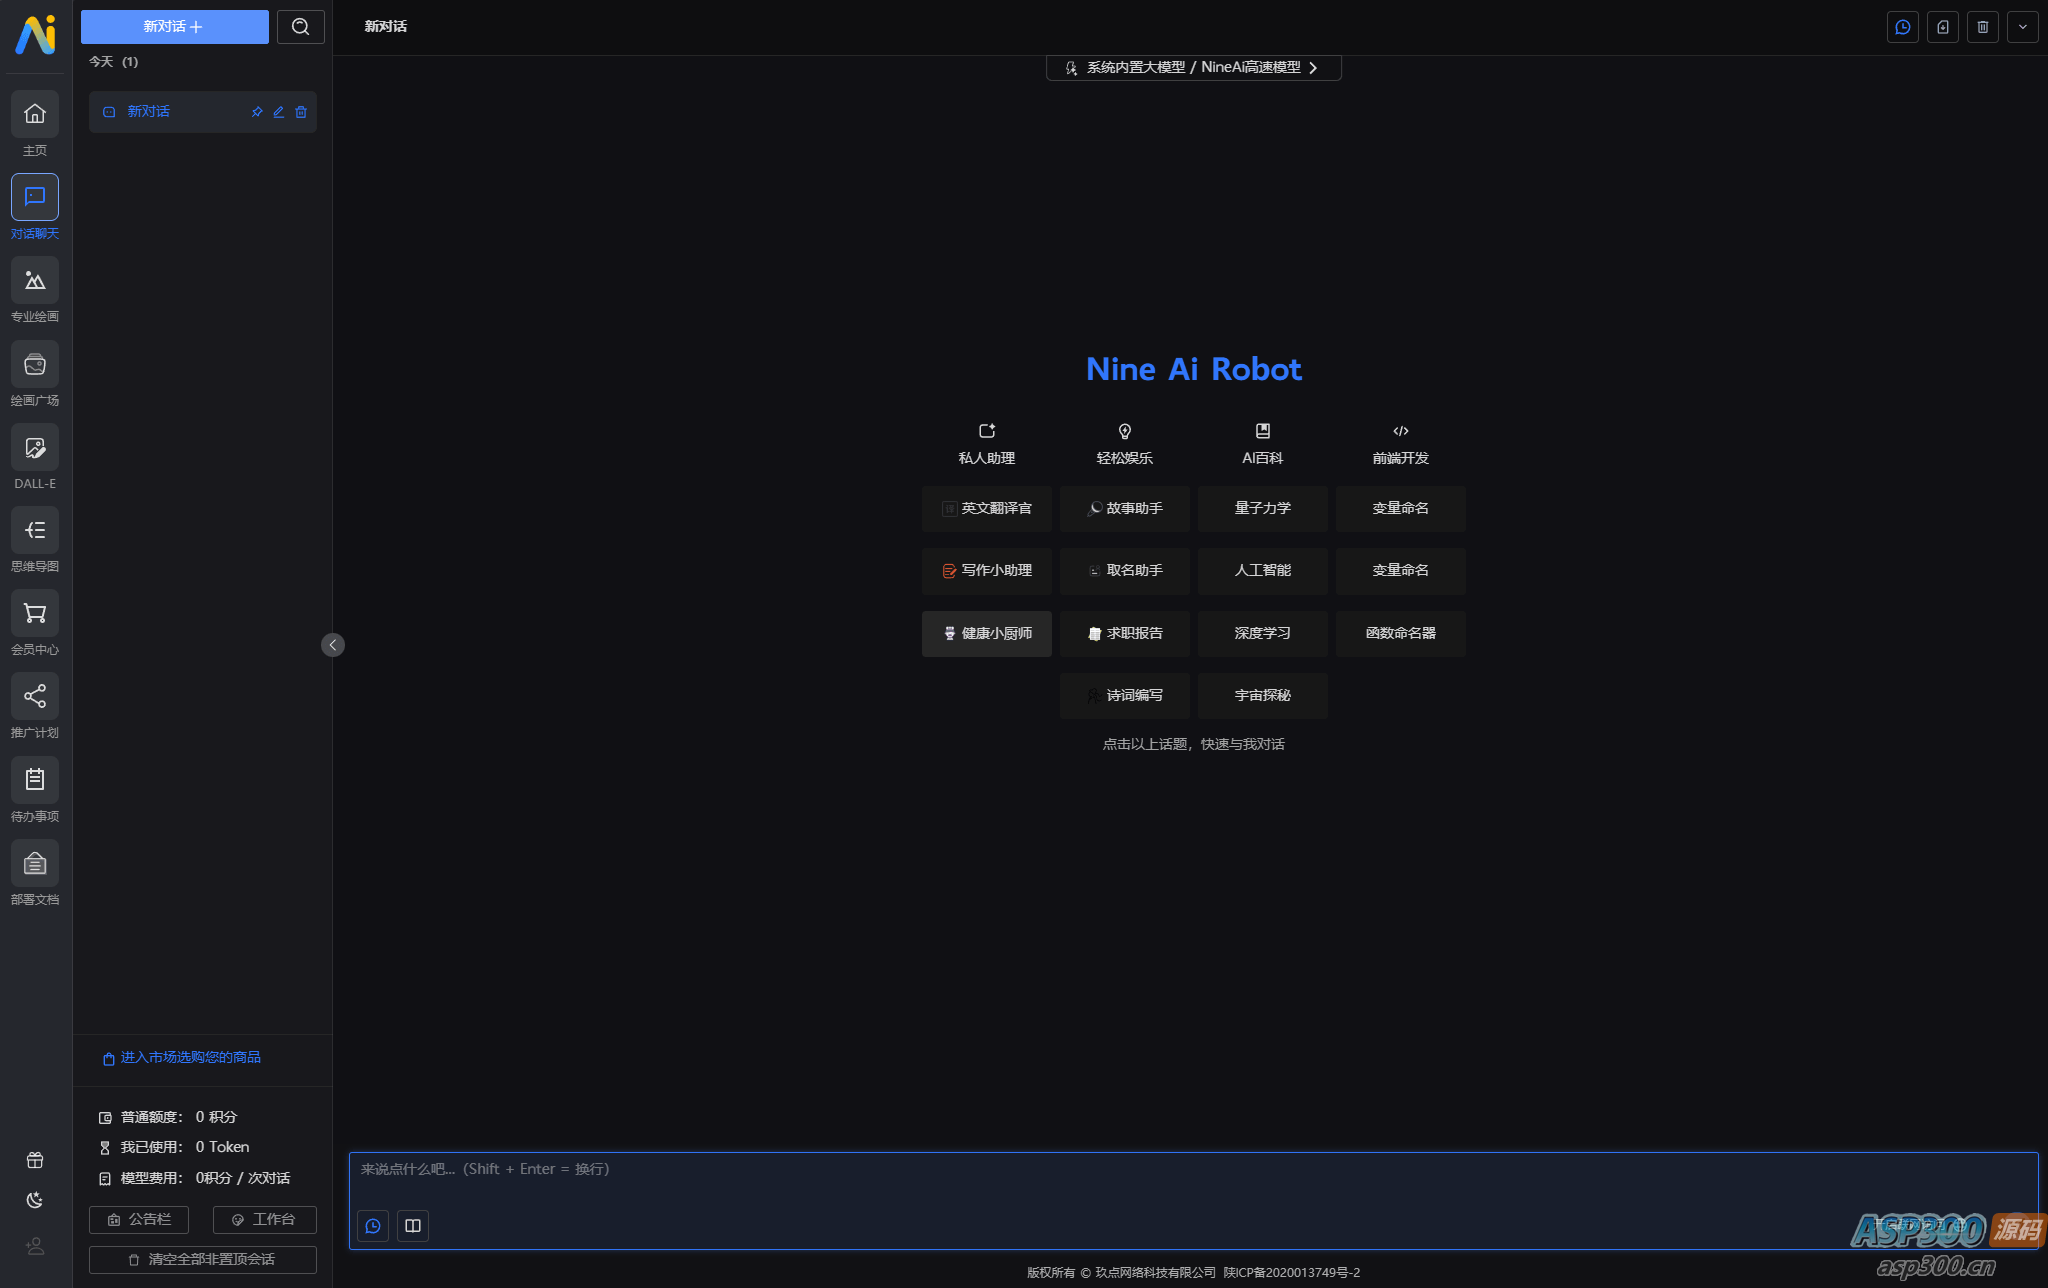2048x1288 pixels.
Task: Collapse sidebar using left arrow handle
Action: click(333, 645)
